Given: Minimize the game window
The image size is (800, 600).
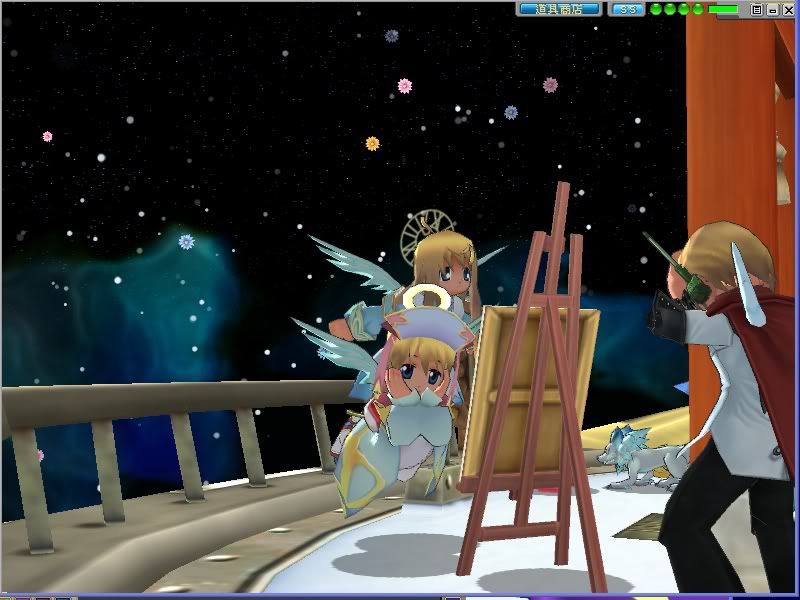Looking at the screenshot, I should [x=773, y=10].
